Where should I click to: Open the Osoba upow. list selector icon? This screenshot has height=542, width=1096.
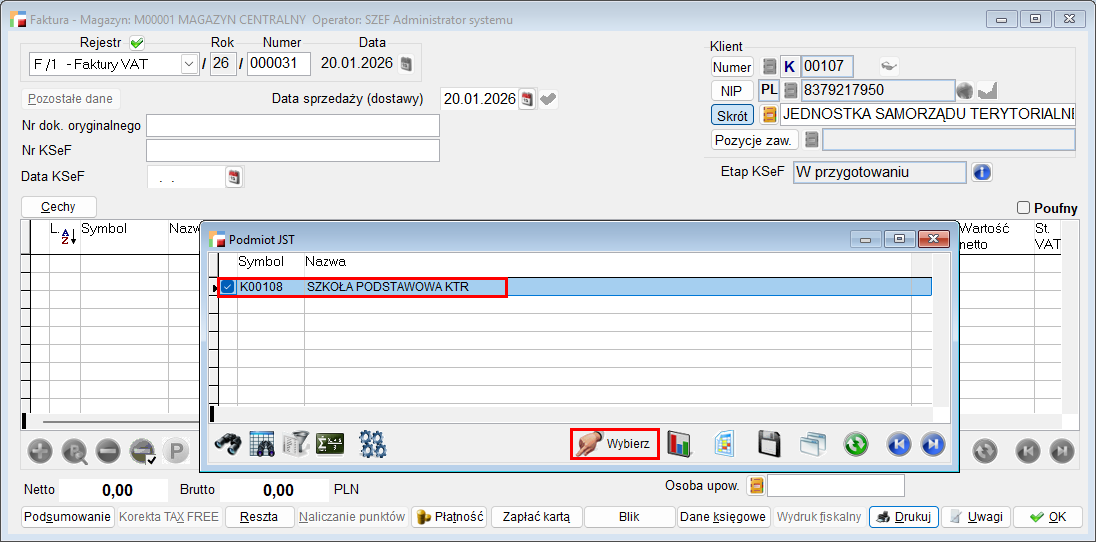[755, 486]
